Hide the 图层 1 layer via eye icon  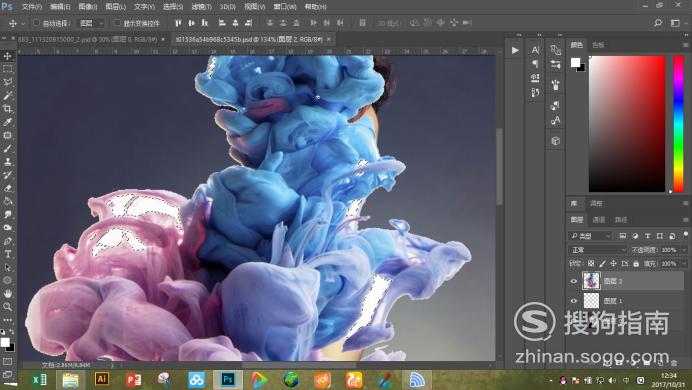pos(574,301)
